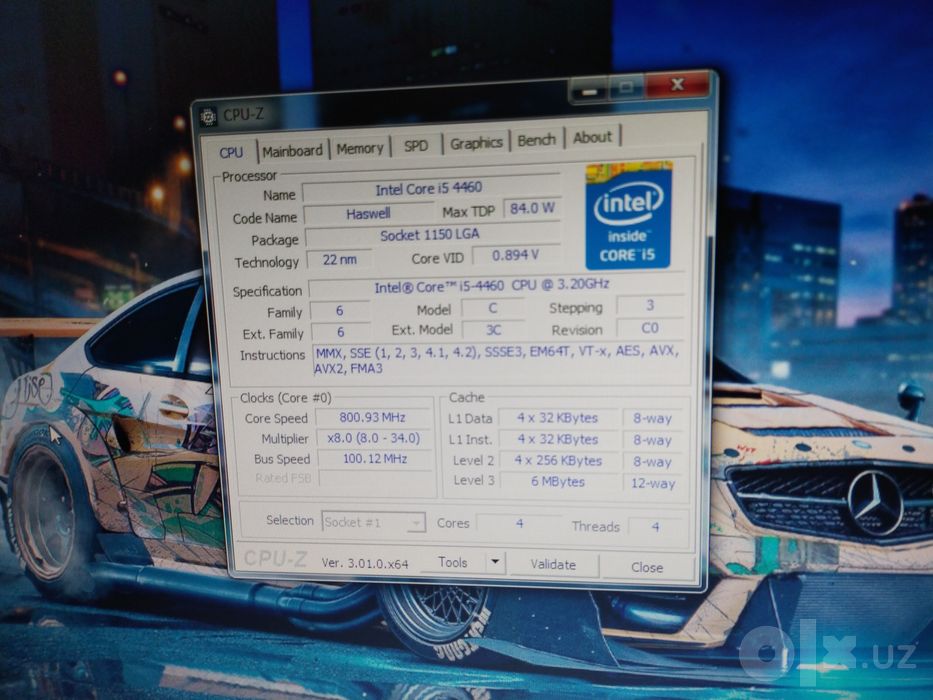Click the Ext. Family value '6'
This screenshot has width=933, height=700.
pos(340,332)
